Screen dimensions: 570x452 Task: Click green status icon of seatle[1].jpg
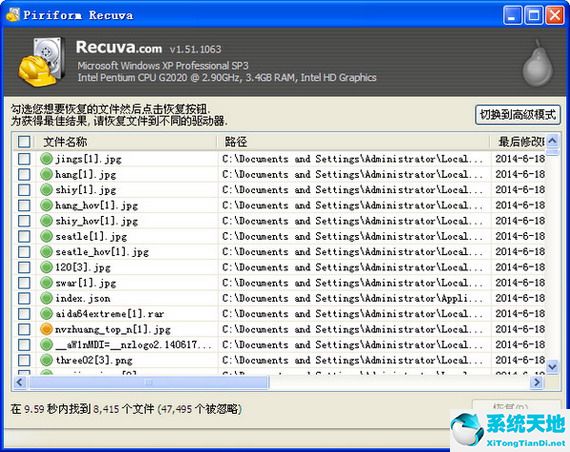47,236
